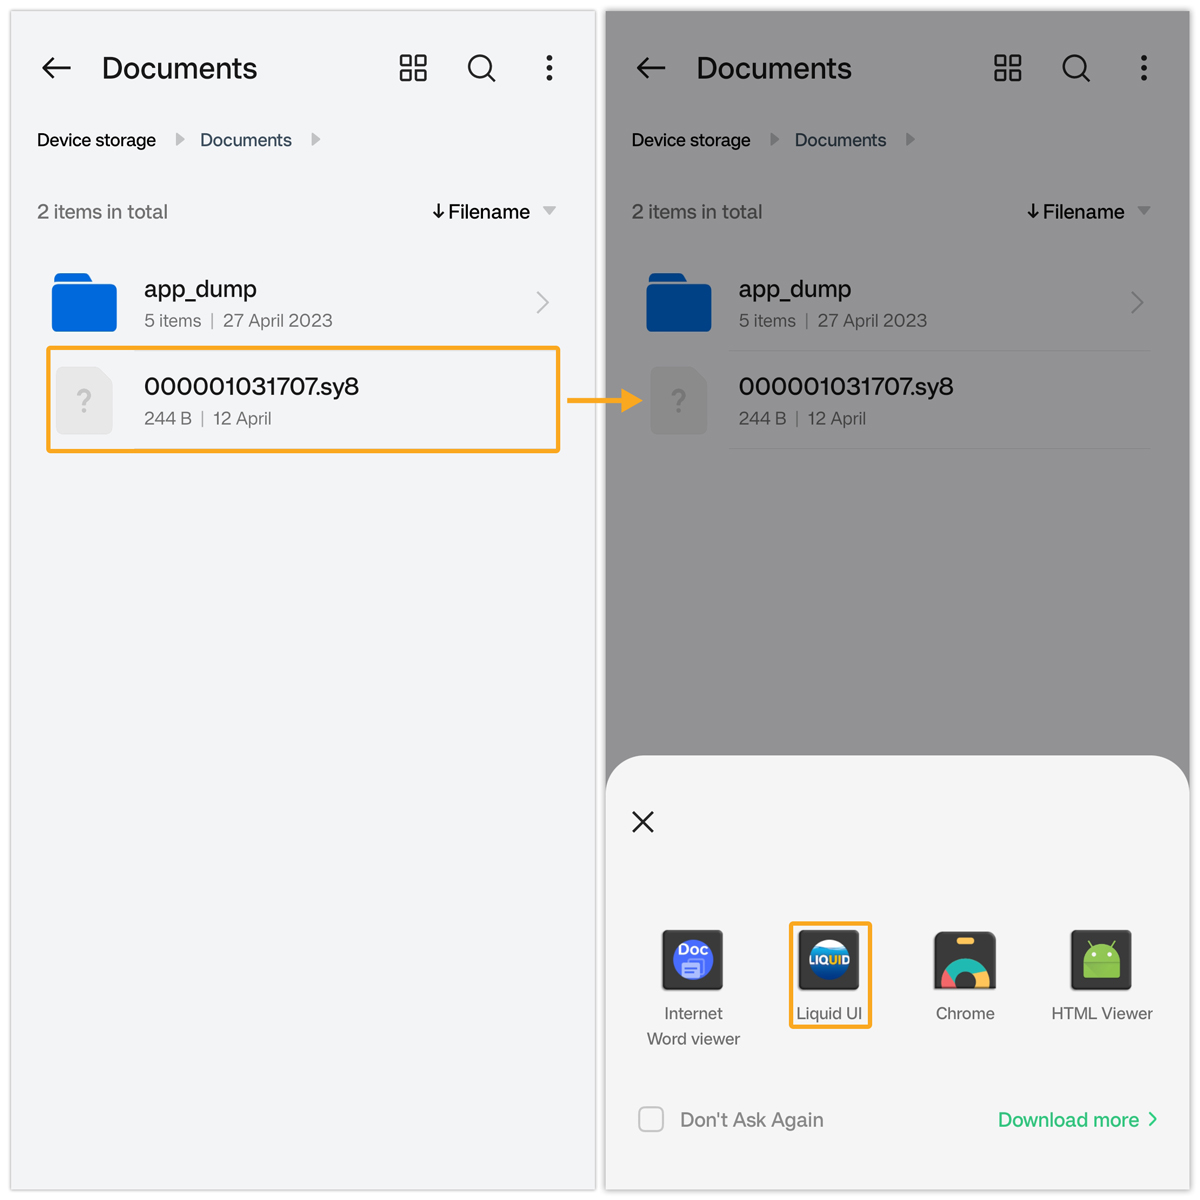Image resolution: width=1200 pixels, height=1200 pixels.
Task: Choose Internet Word viewer app icon
Action: coord(692,960)
